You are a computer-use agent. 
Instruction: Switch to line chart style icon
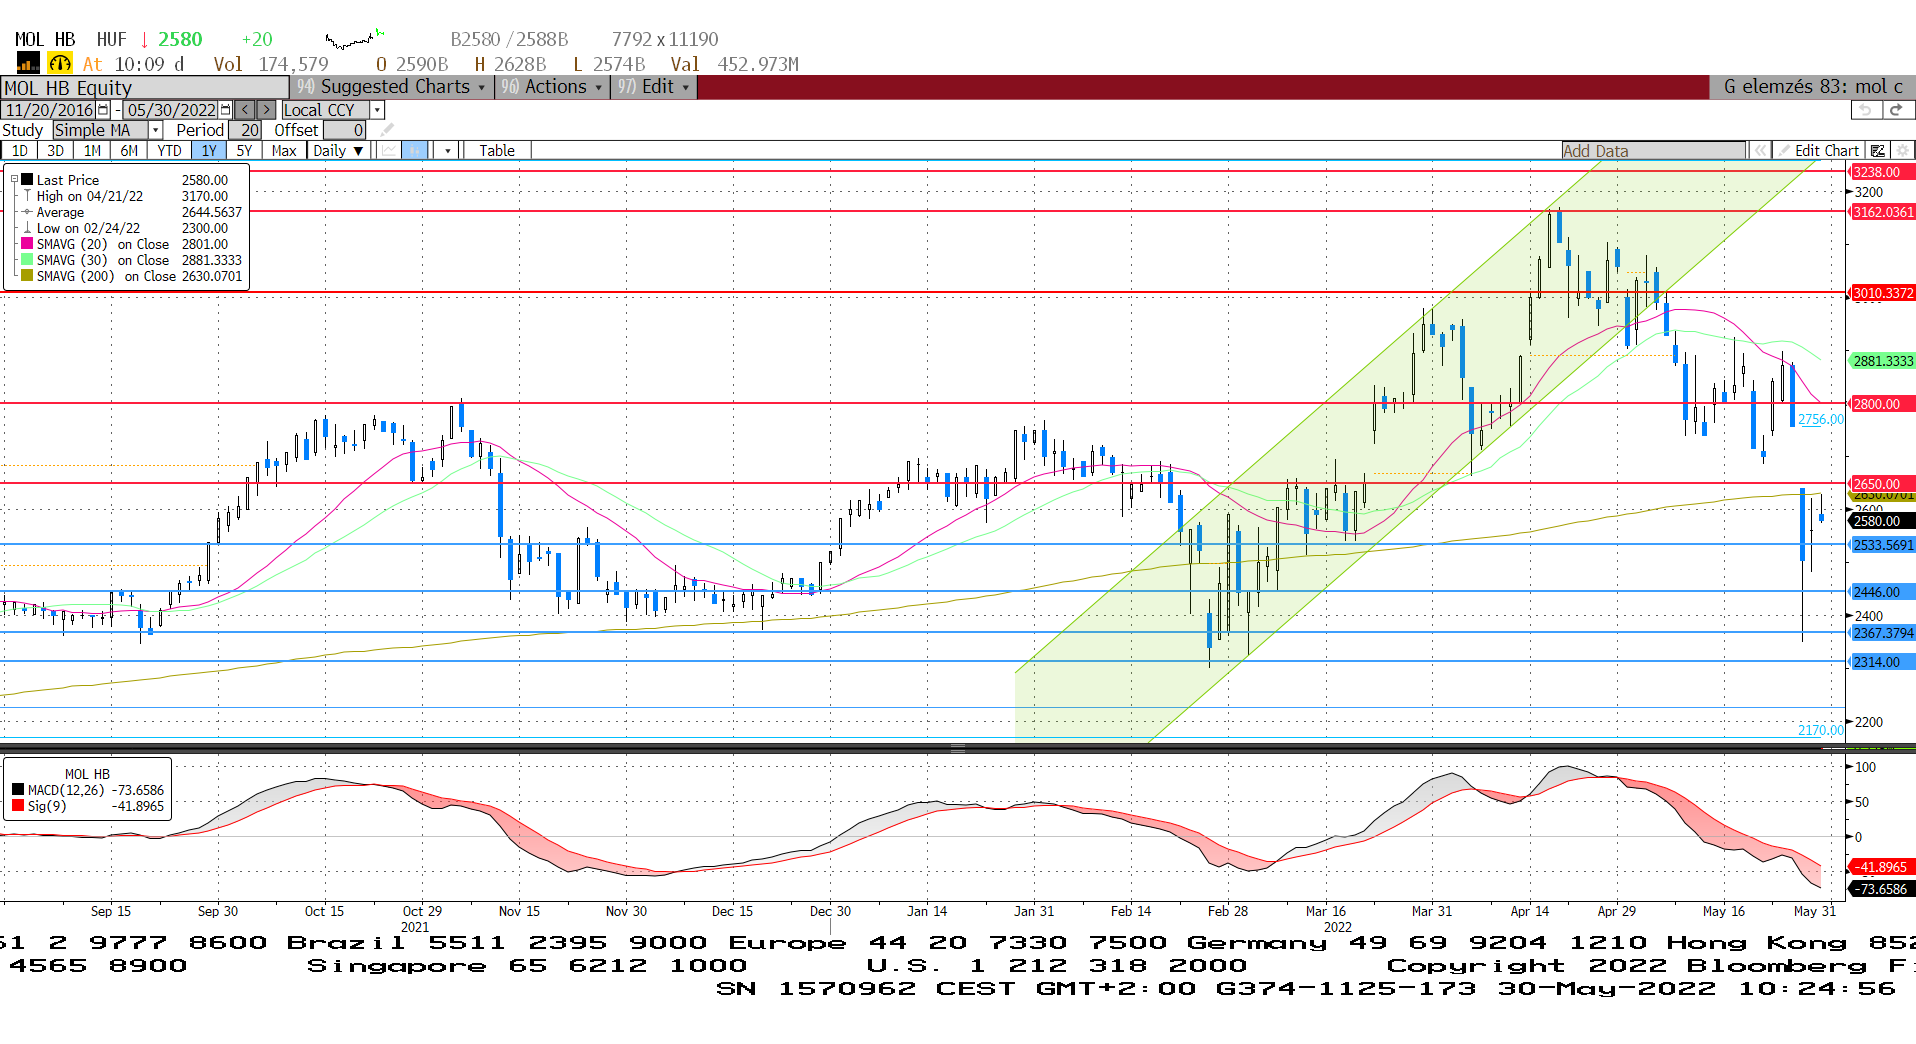click(x=389, y=151)
